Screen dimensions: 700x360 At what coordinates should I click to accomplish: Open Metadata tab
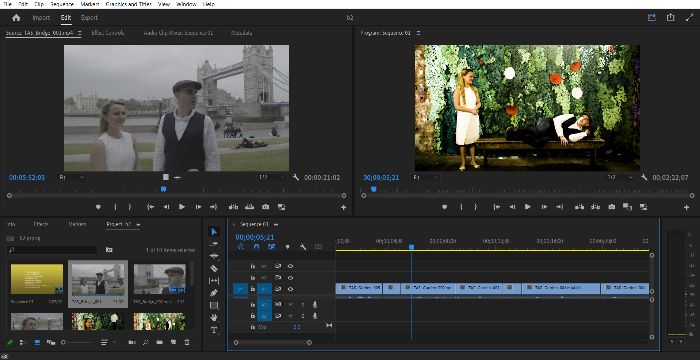[x=242, y=33]
